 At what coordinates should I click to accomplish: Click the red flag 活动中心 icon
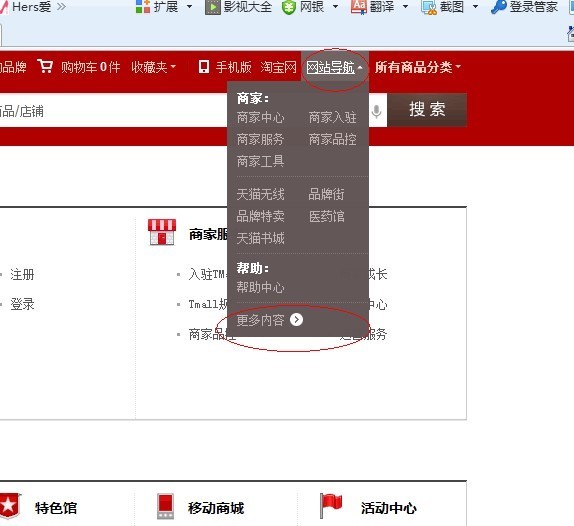[331, 505]
